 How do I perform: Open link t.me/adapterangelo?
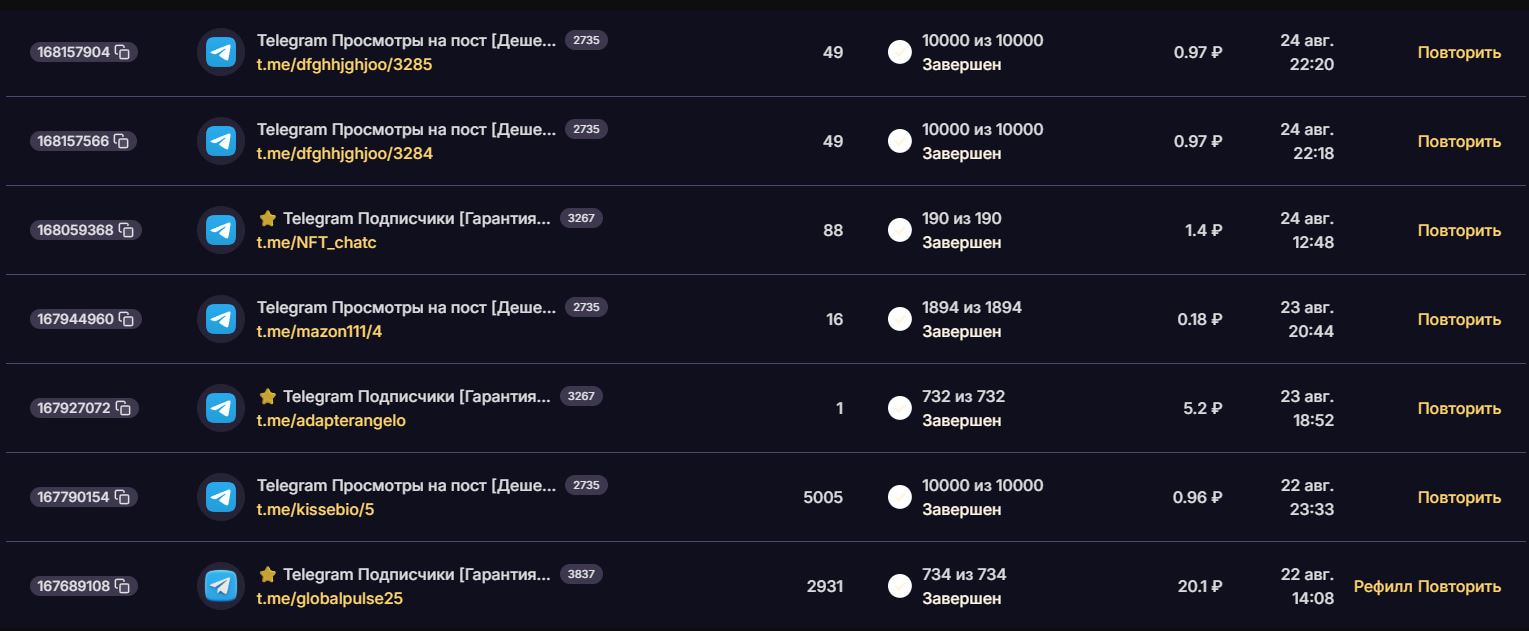[x=331, y=420]
